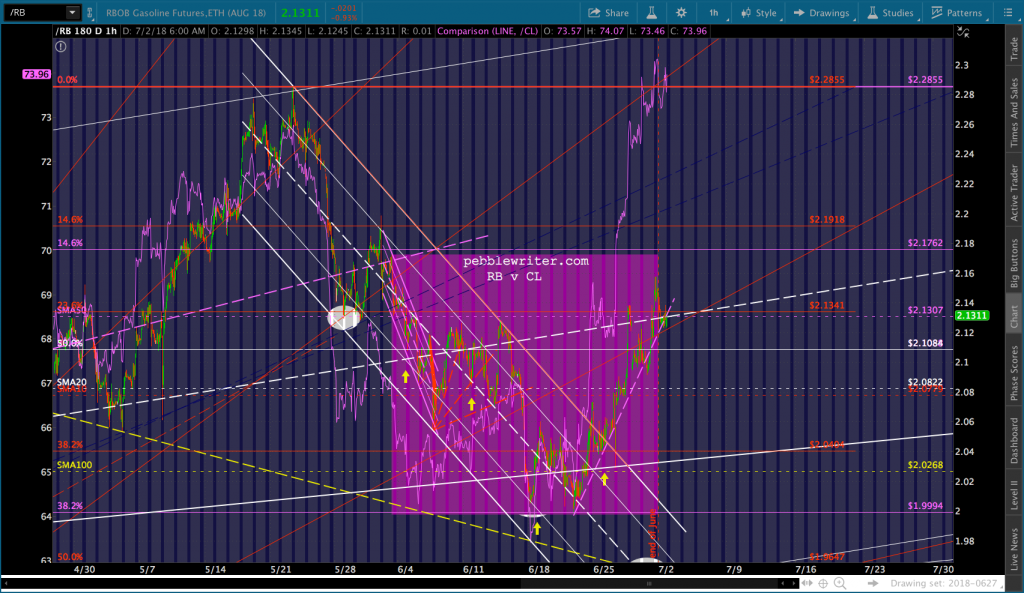The image size is (1024, 593).
Task: Toggle the Phase Scores sidebar panel
Action: click(1013, 373)
